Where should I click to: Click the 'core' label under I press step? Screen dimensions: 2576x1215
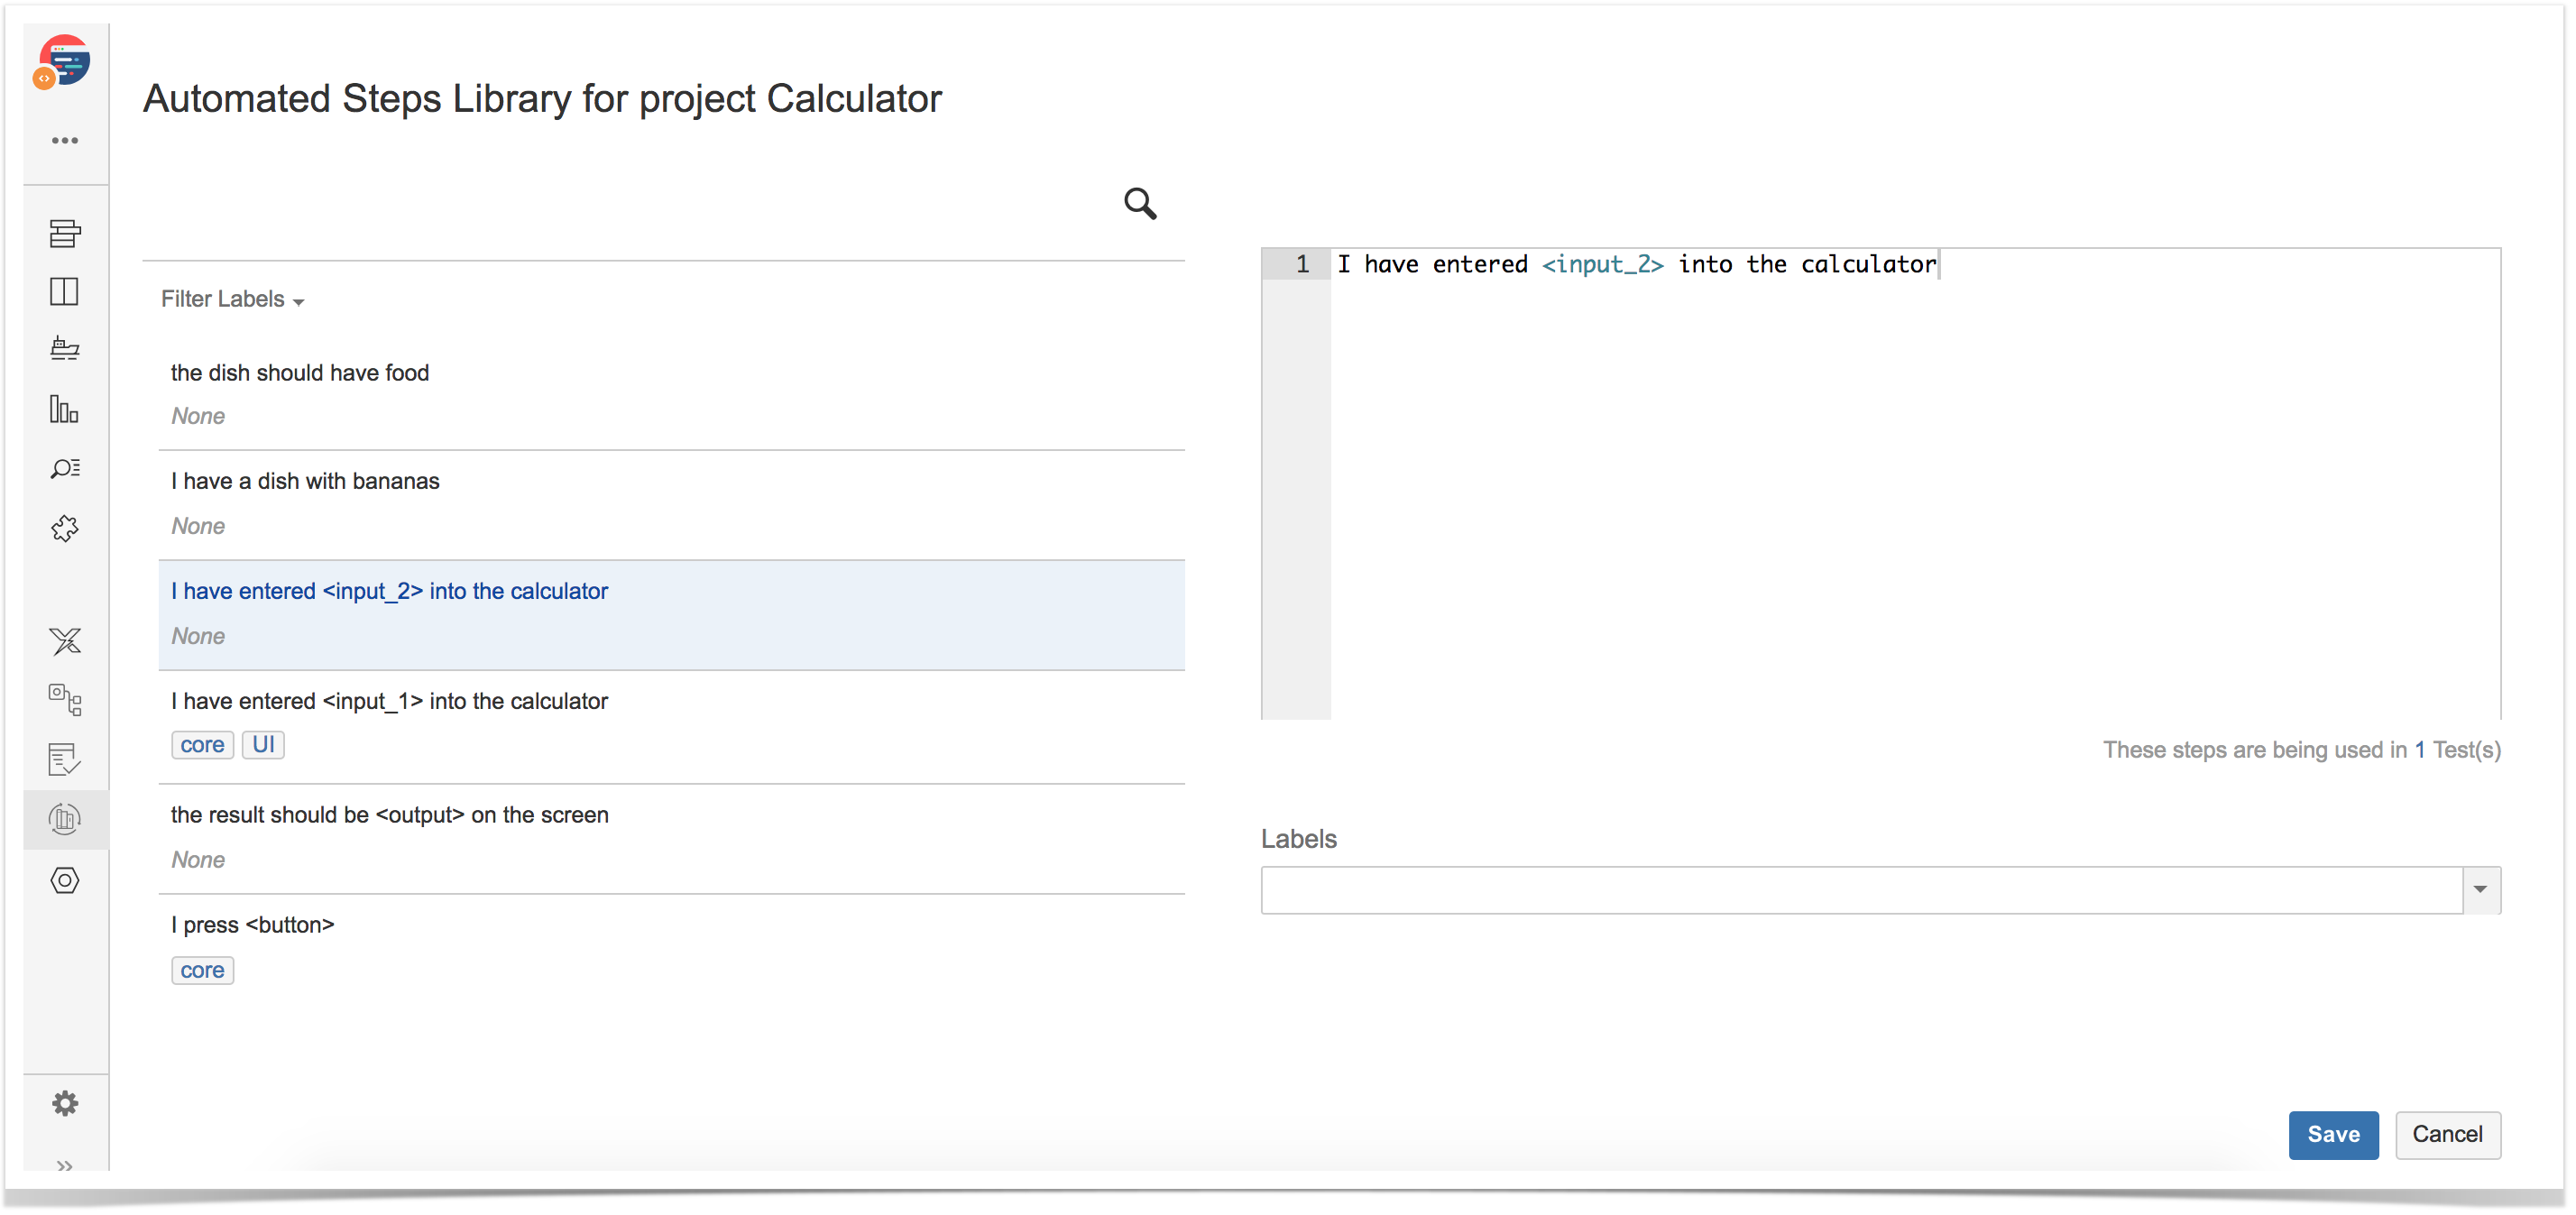[202, 971]
